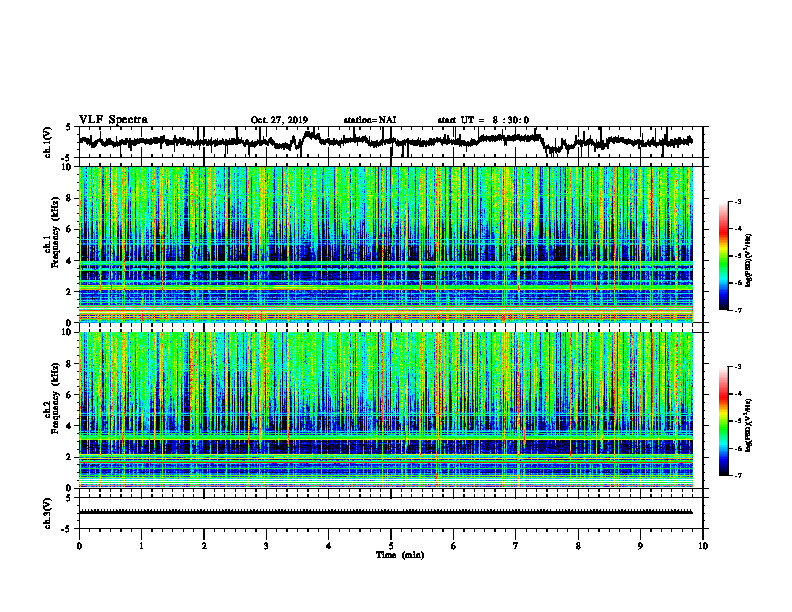Click the ch.1 "Frequency (kHz)" axis label
Image resolution: width=792 pixels, height=612 pixels.
pyautogui.click(x=55, y=231)
